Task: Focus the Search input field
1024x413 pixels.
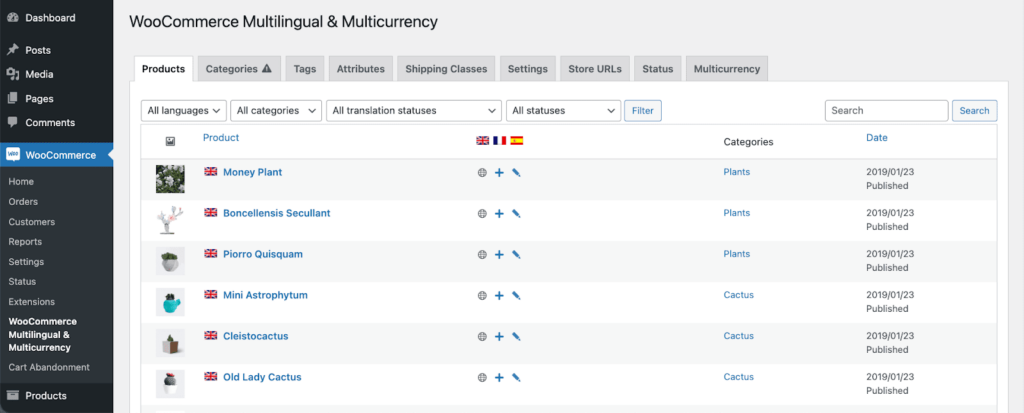Action: pyautogui.click(x=886, y=110)
